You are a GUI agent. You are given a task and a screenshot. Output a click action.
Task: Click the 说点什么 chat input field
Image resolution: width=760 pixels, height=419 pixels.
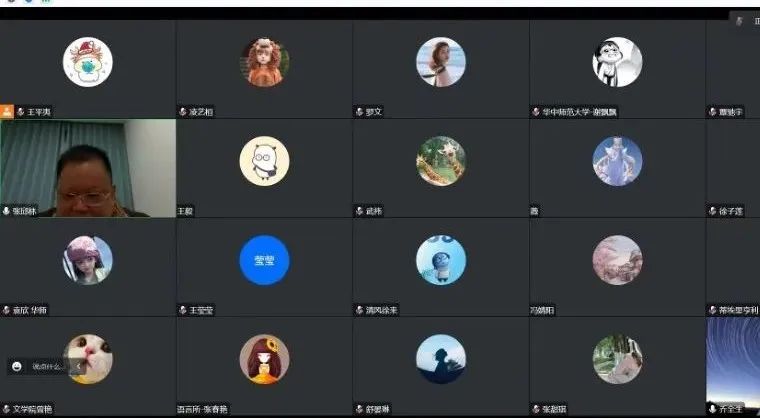click(x=47, y=366)
